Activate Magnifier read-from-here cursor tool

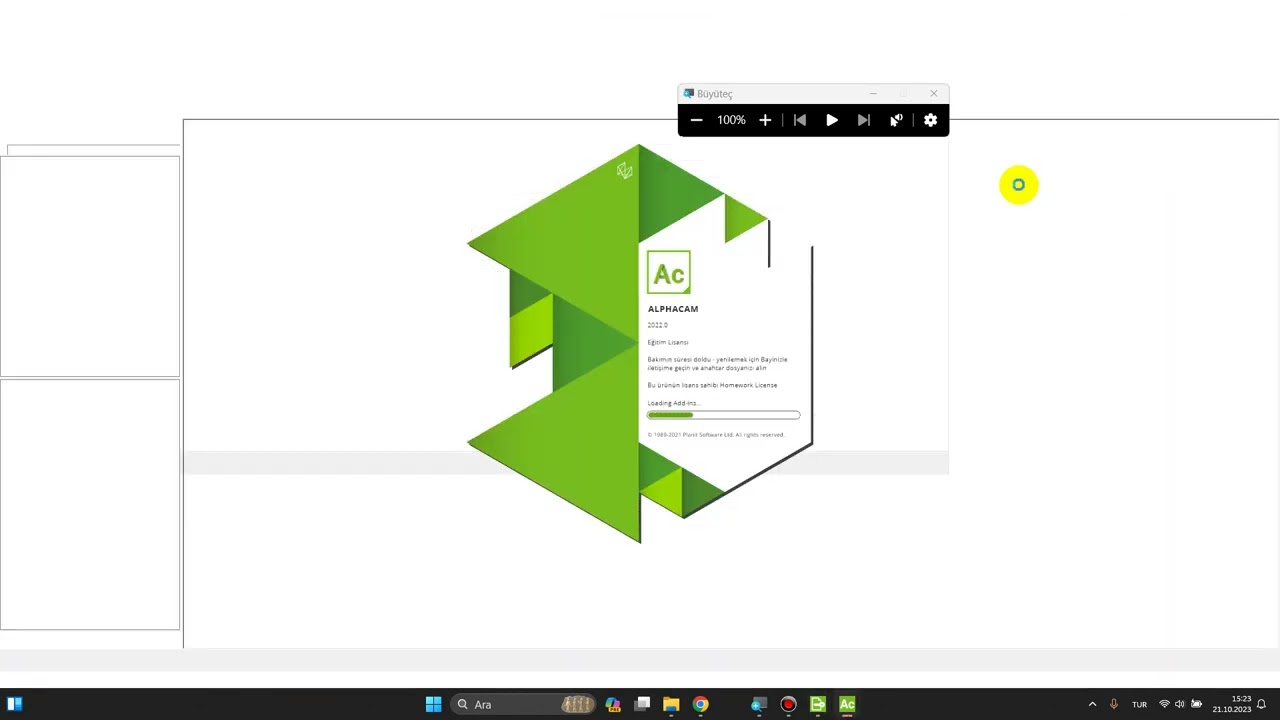[896, 120]
